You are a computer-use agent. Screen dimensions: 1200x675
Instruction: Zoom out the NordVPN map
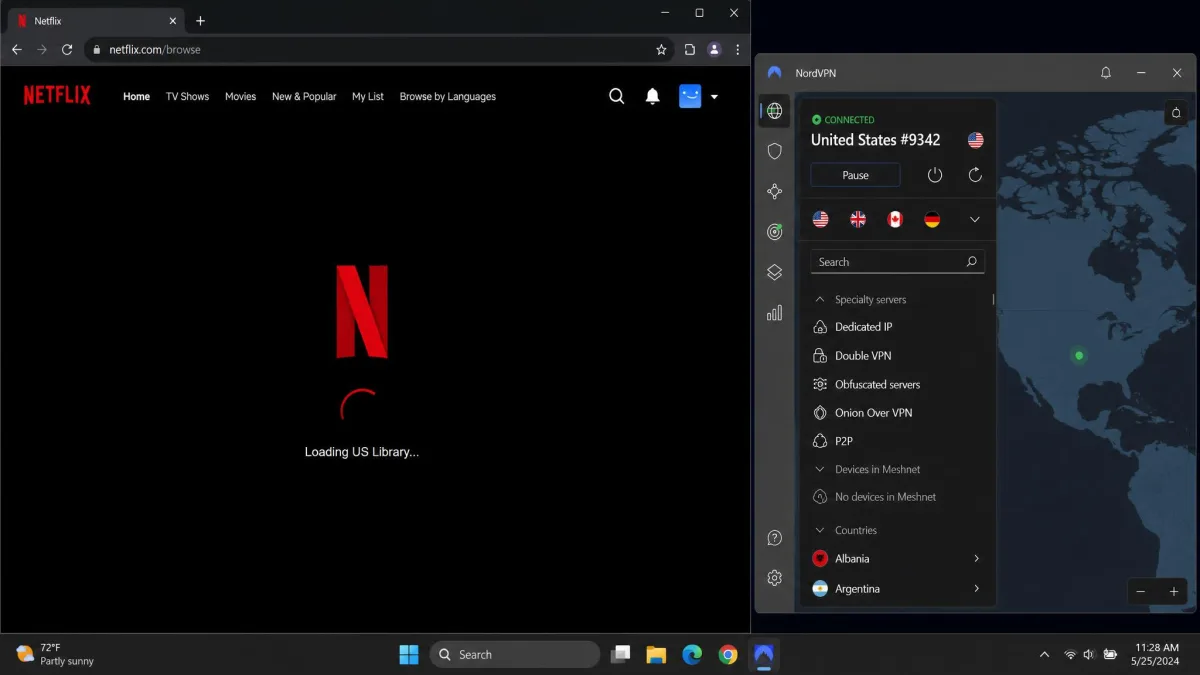point(1140,592)
